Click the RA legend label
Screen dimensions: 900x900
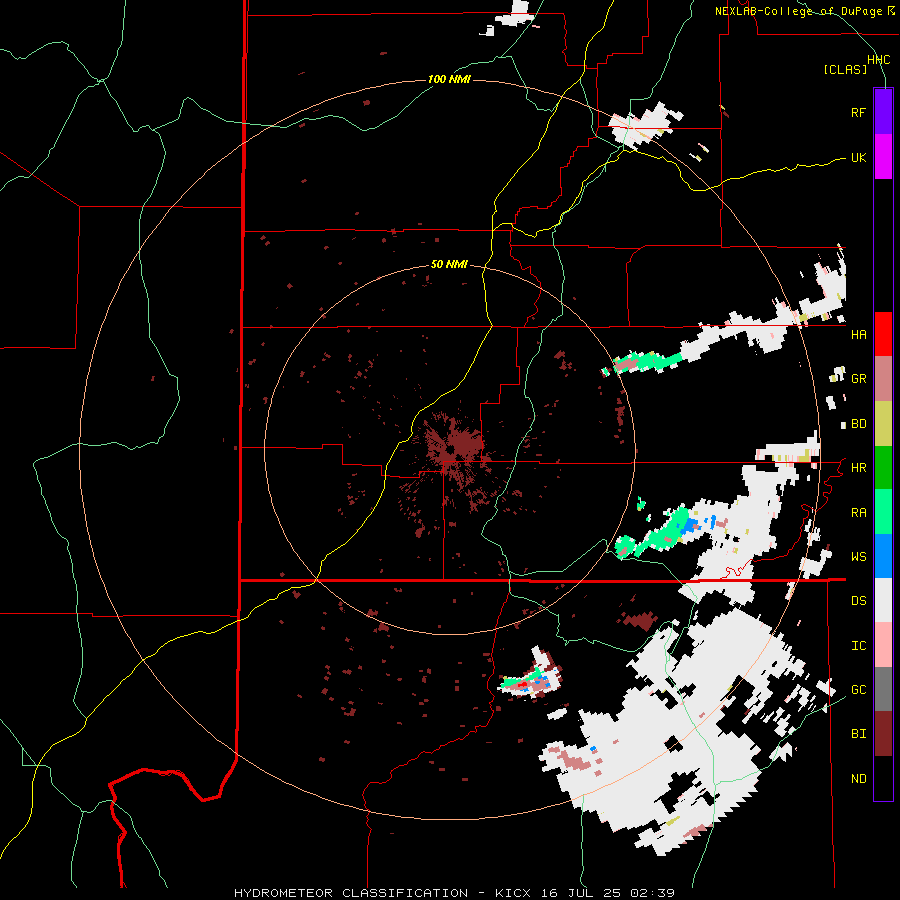pos(858,513)
